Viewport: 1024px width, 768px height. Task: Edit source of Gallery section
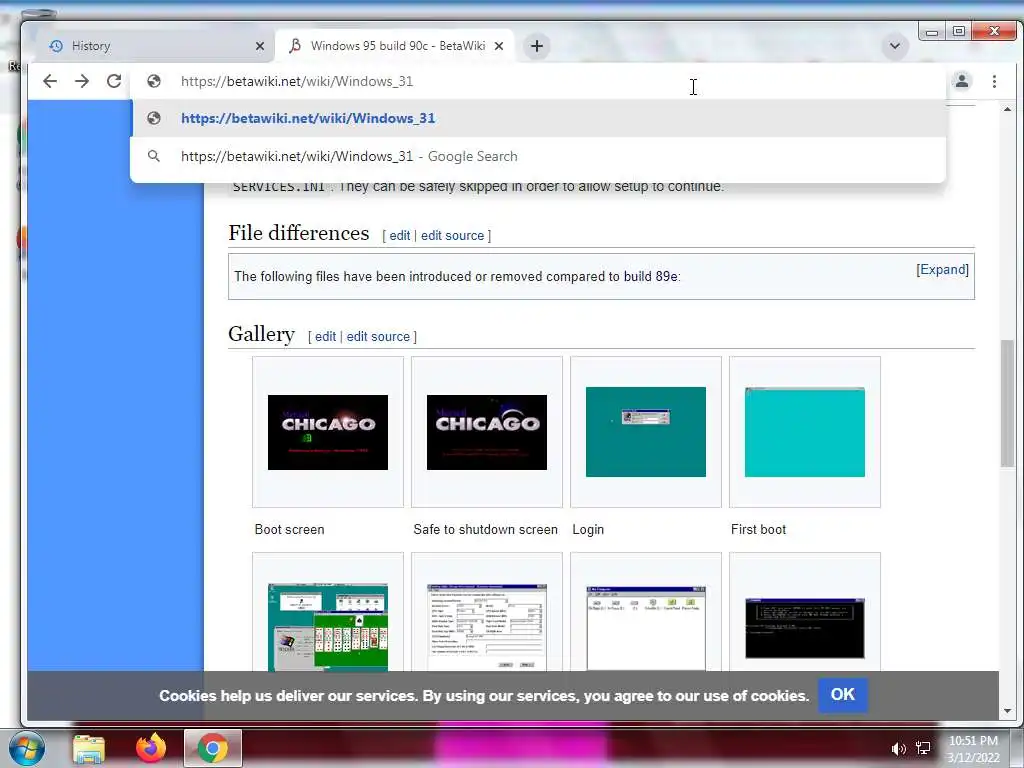pos(378,336)
